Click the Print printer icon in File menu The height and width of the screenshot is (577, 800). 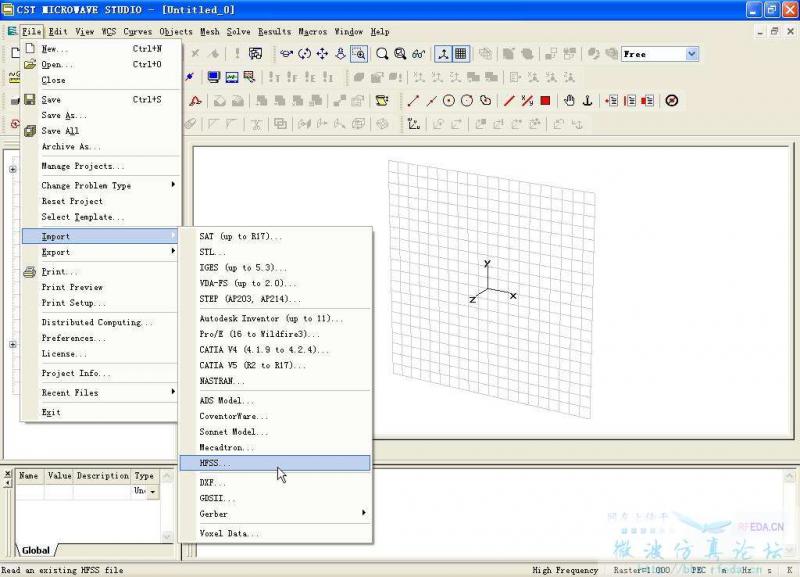pyautogui.click(x=30, y=272)
